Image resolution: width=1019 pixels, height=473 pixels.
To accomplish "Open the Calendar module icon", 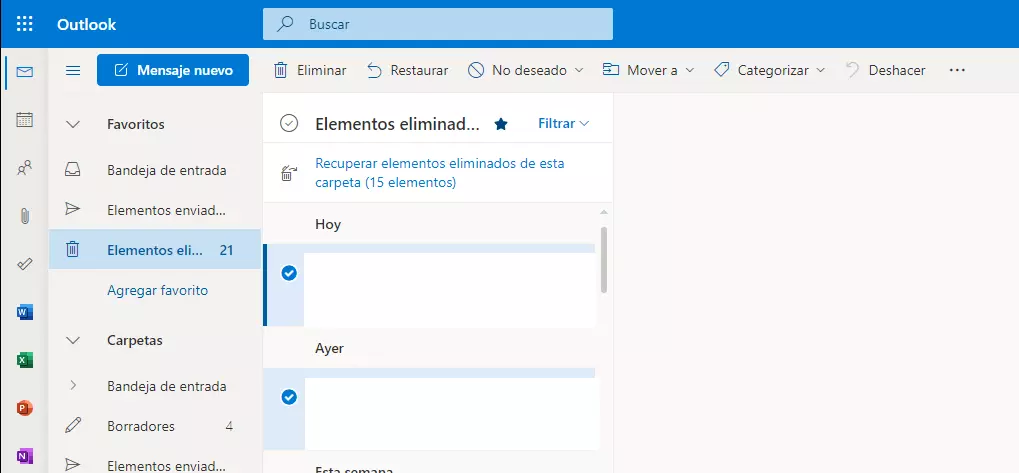I will [25, 120].
